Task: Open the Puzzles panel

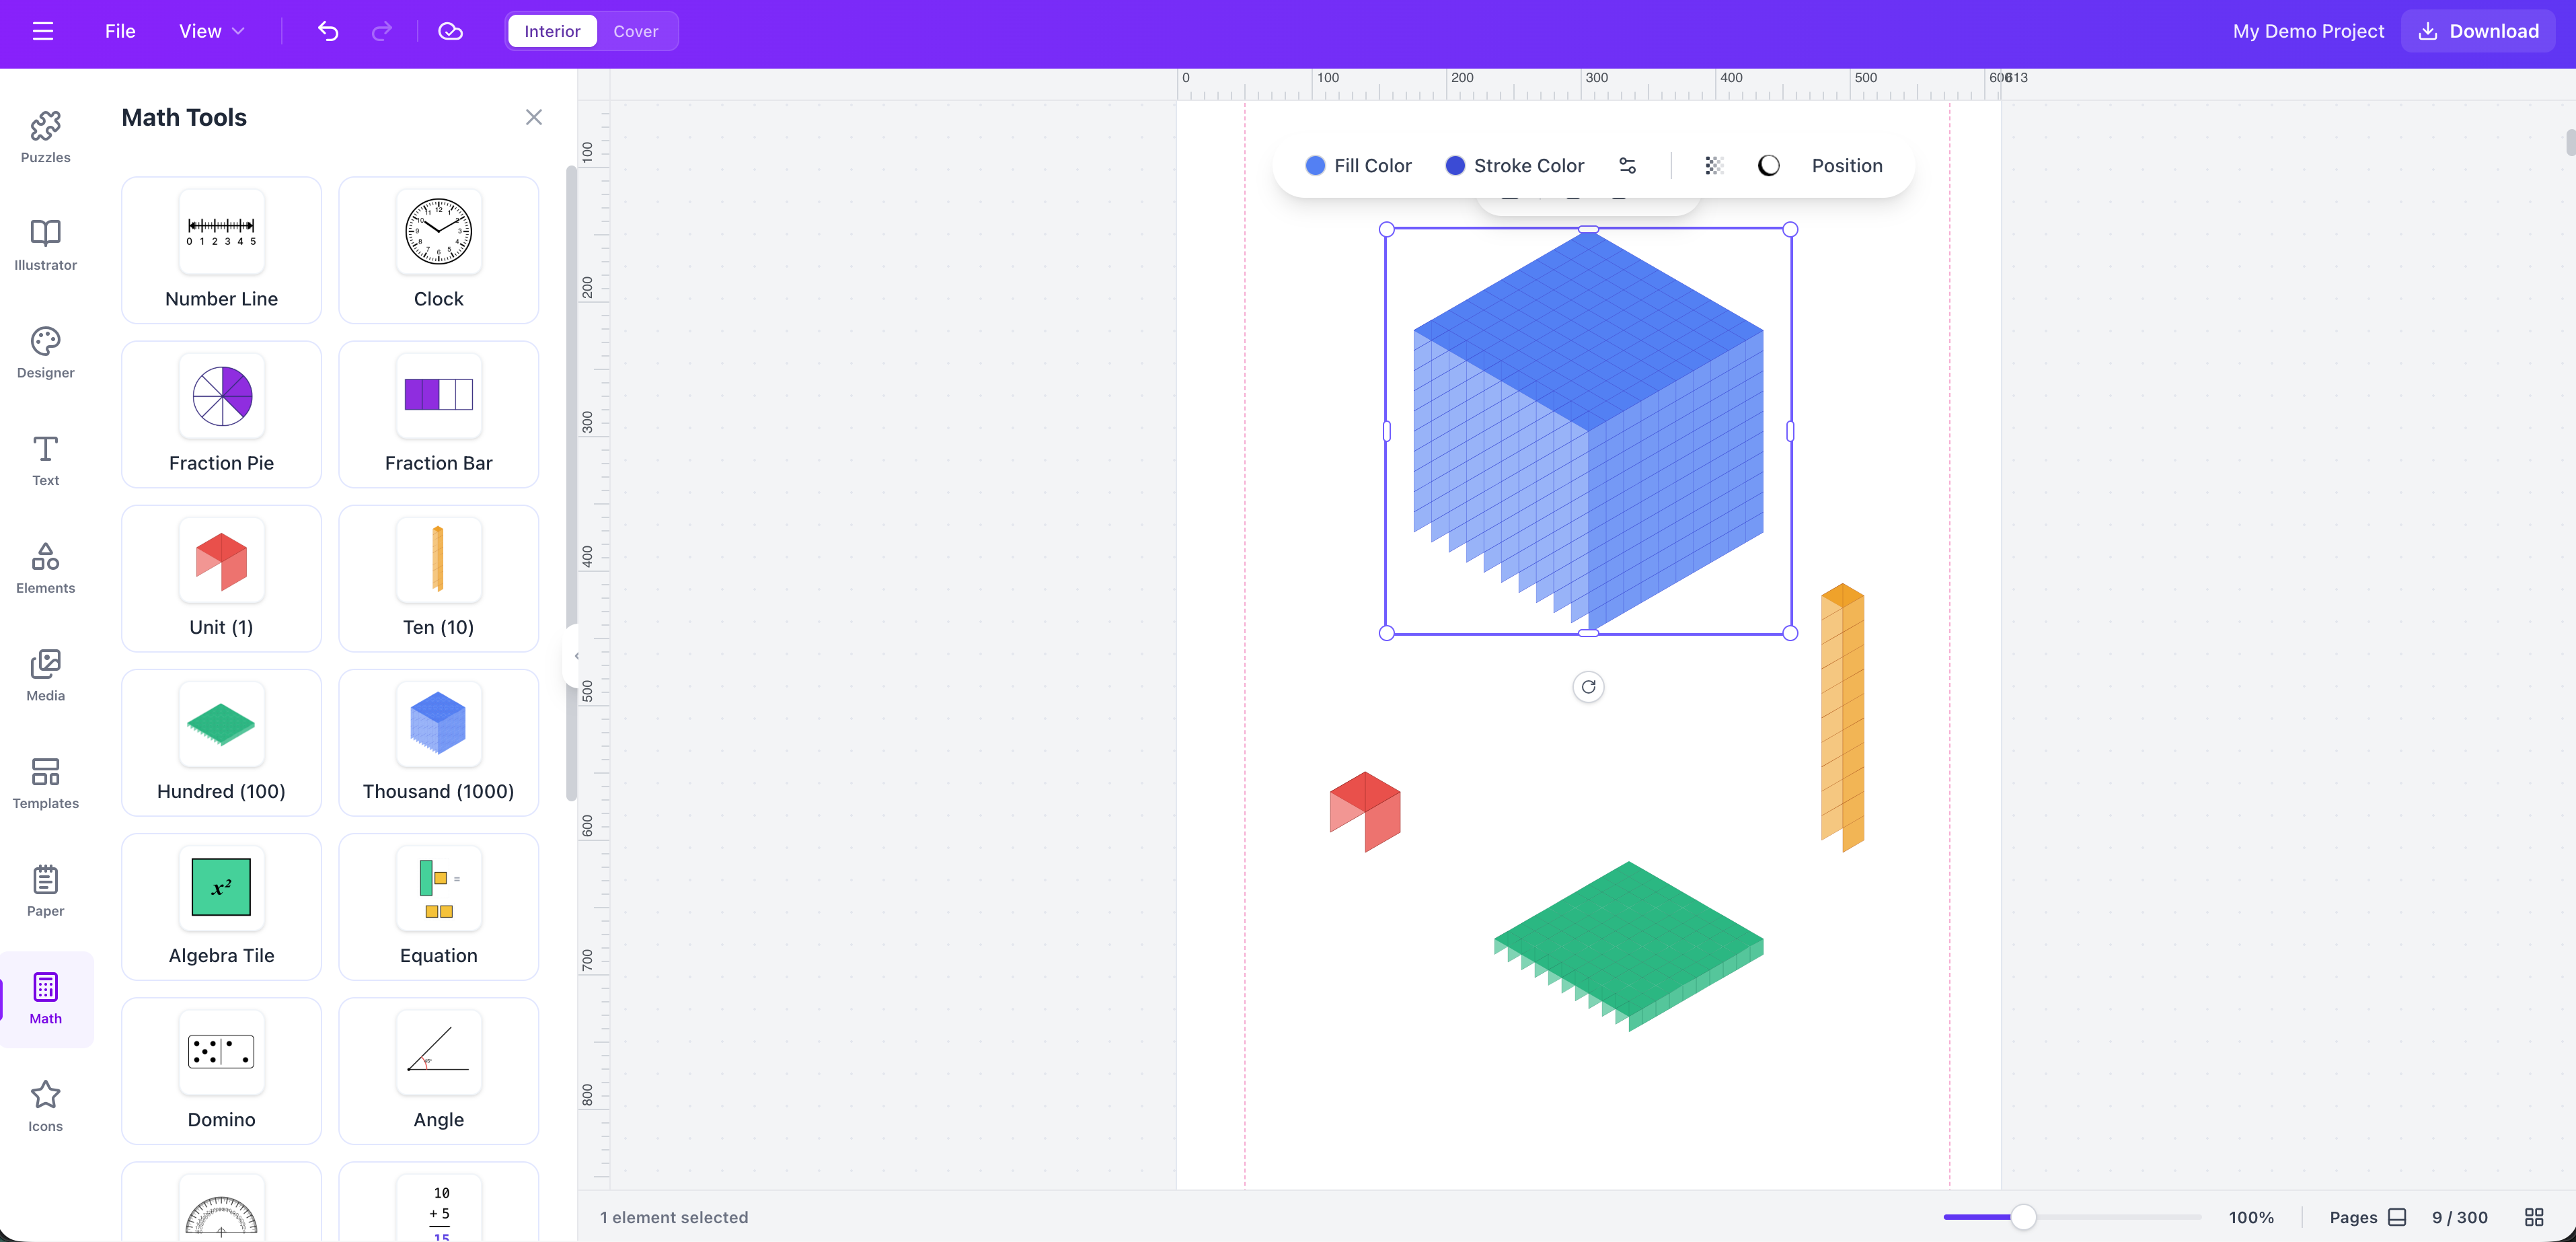Action: [45, 137]
